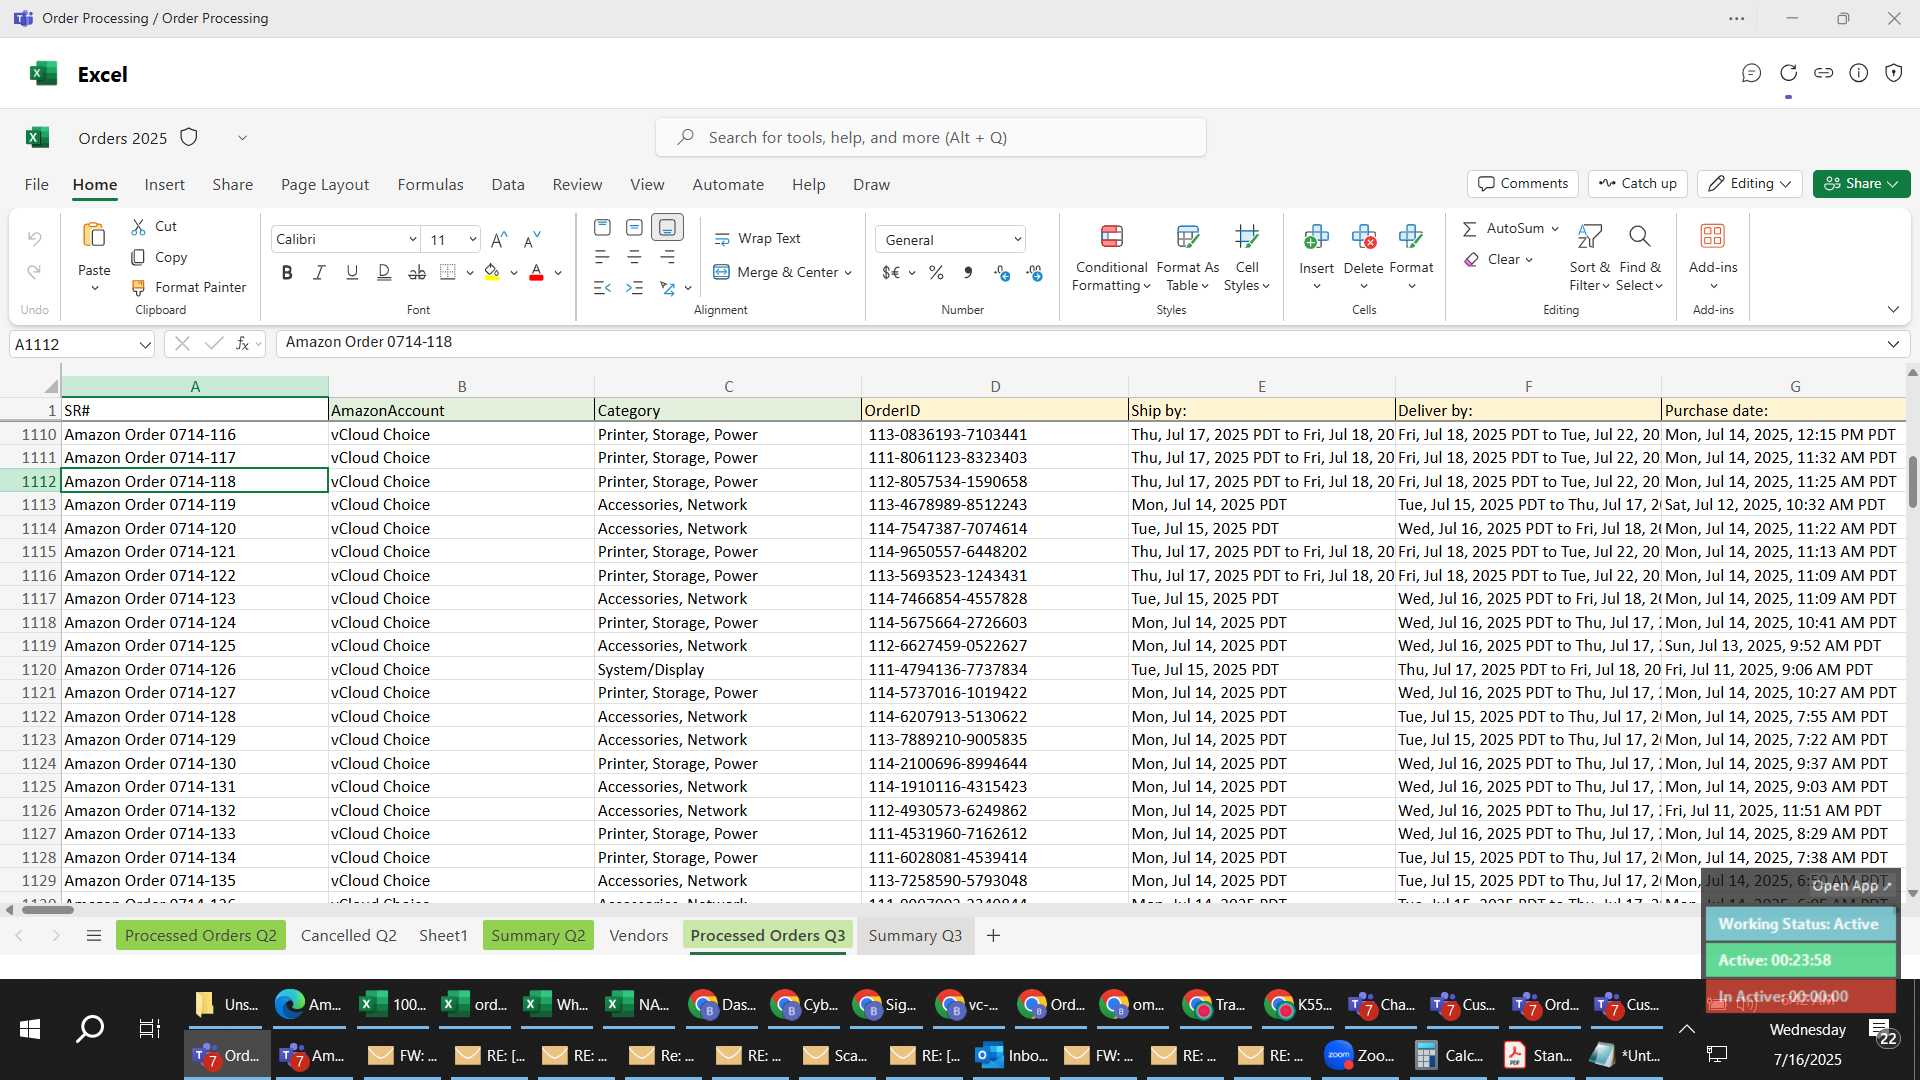
Task: Activate Format Painter
Action: pyautogui.click(x=189, y=287)
